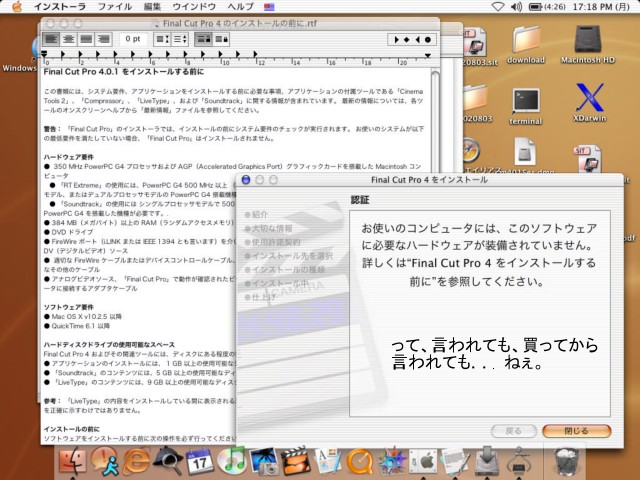Screen dimensions: 640x480
Task: Click the battery status indicator
Action: click(x=548, y=7)
